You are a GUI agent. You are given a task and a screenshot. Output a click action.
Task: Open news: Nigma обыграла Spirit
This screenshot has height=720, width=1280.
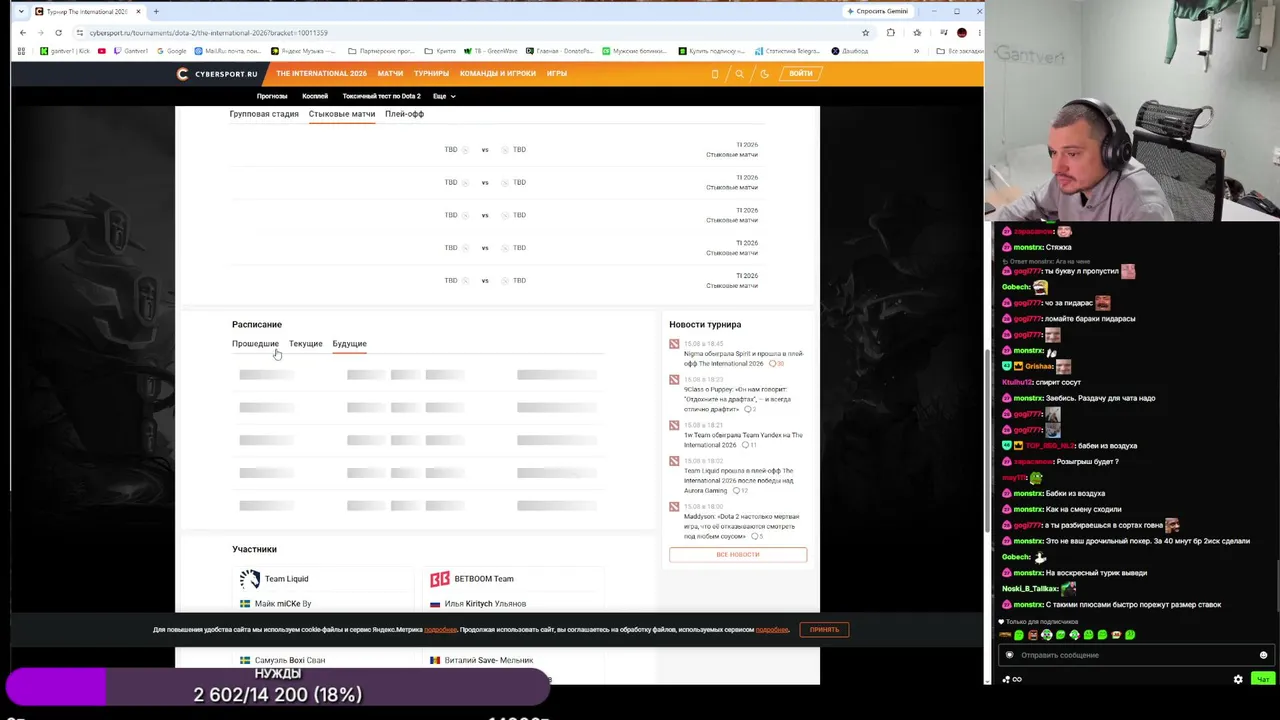[743, 358]
